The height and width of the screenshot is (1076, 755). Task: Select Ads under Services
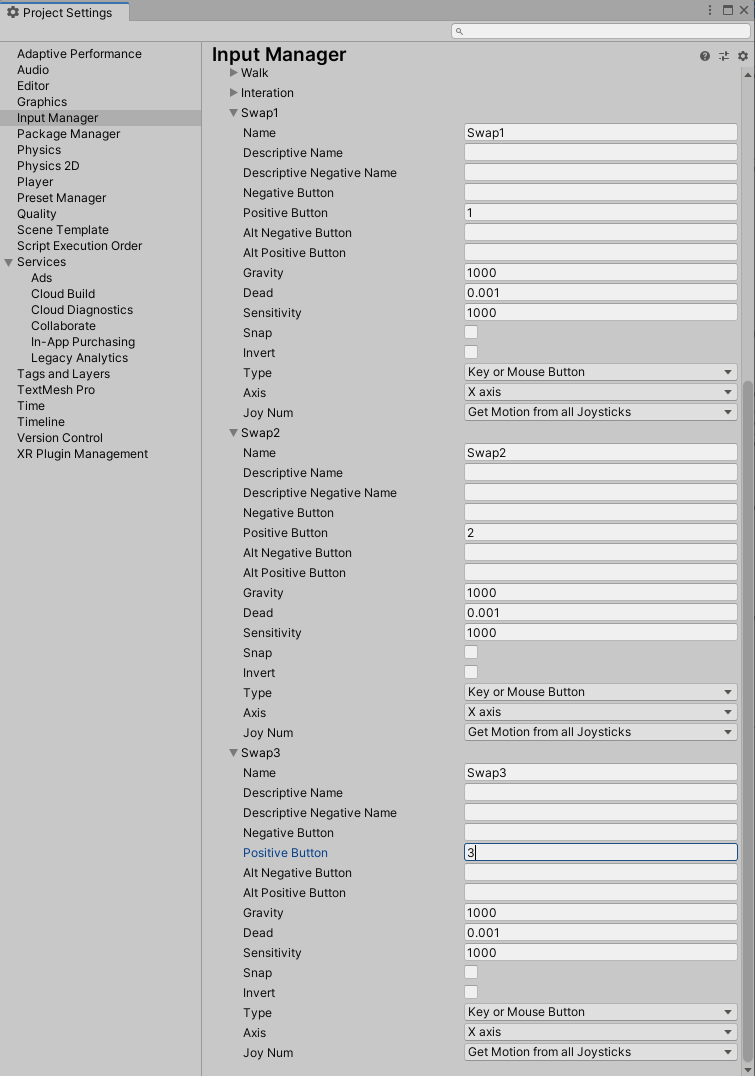pyautogui.click(x=41, y=278)
